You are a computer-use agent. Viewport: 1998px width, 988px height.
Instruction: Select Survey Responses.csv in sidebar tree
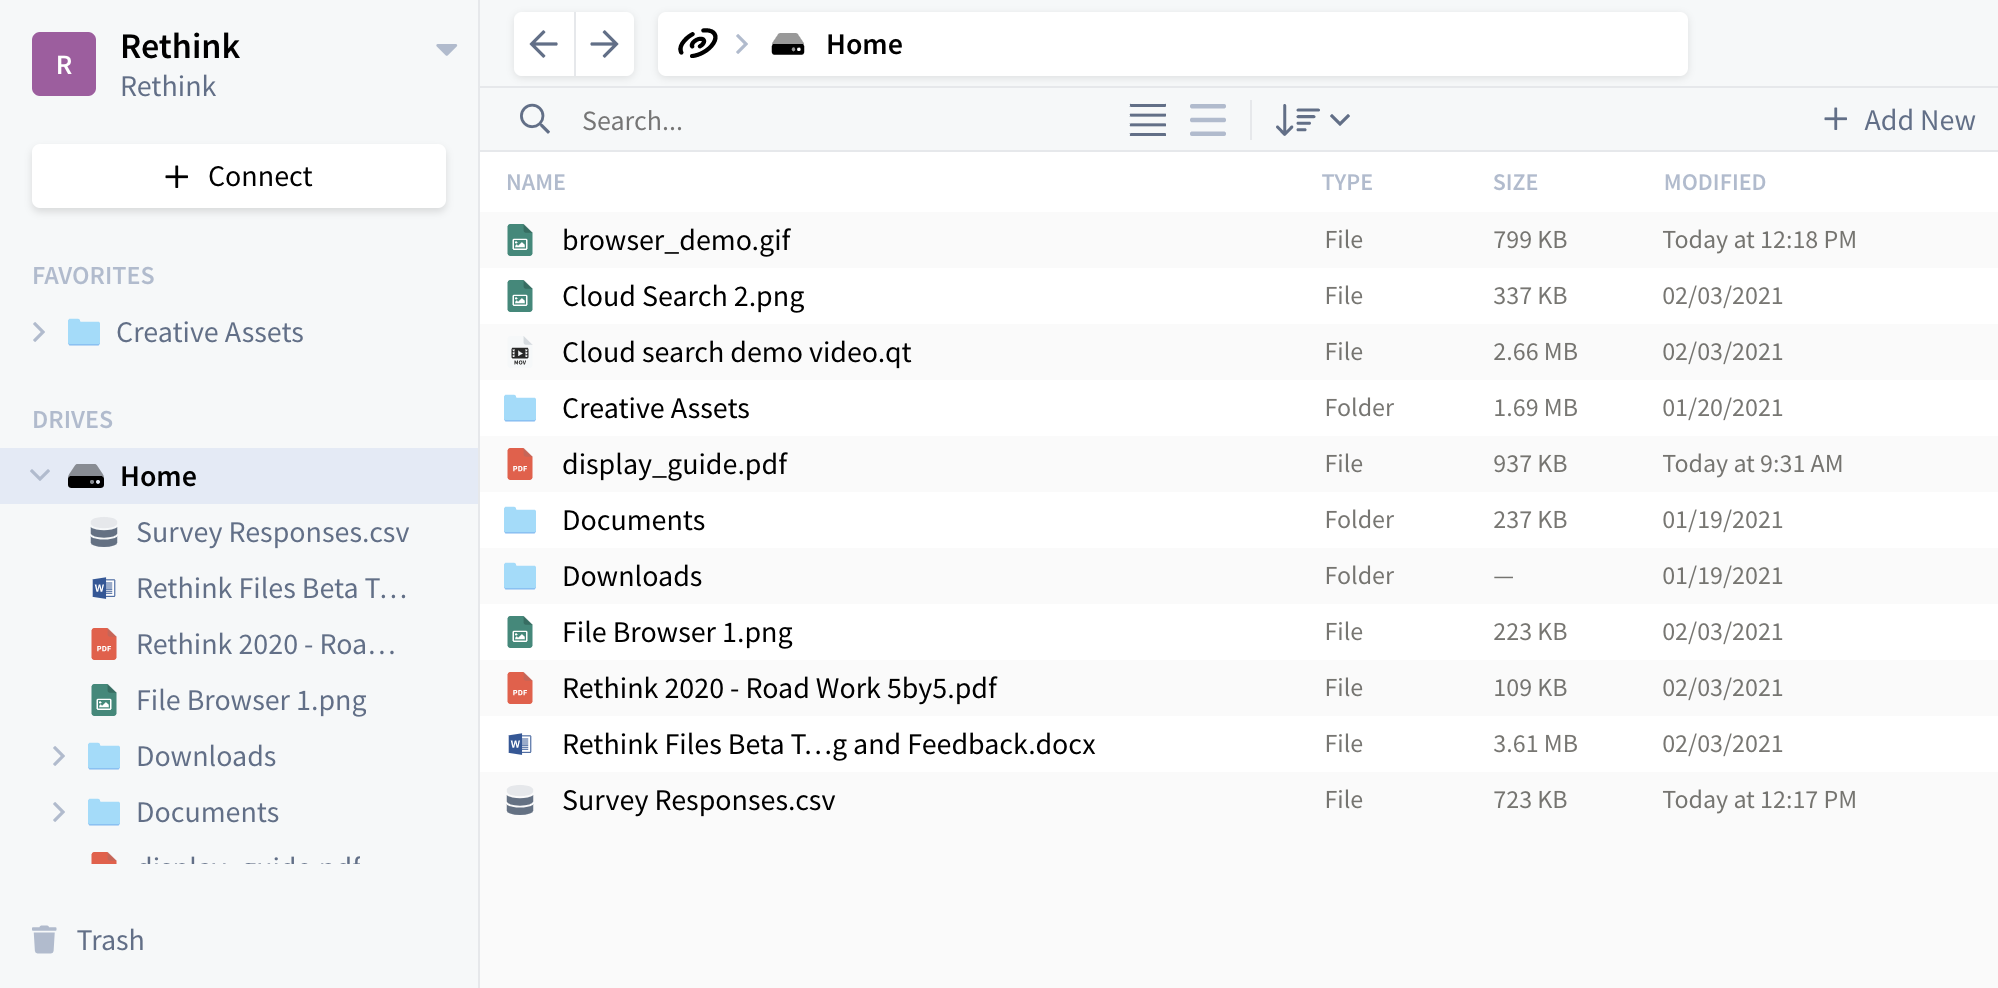point(272,532)
